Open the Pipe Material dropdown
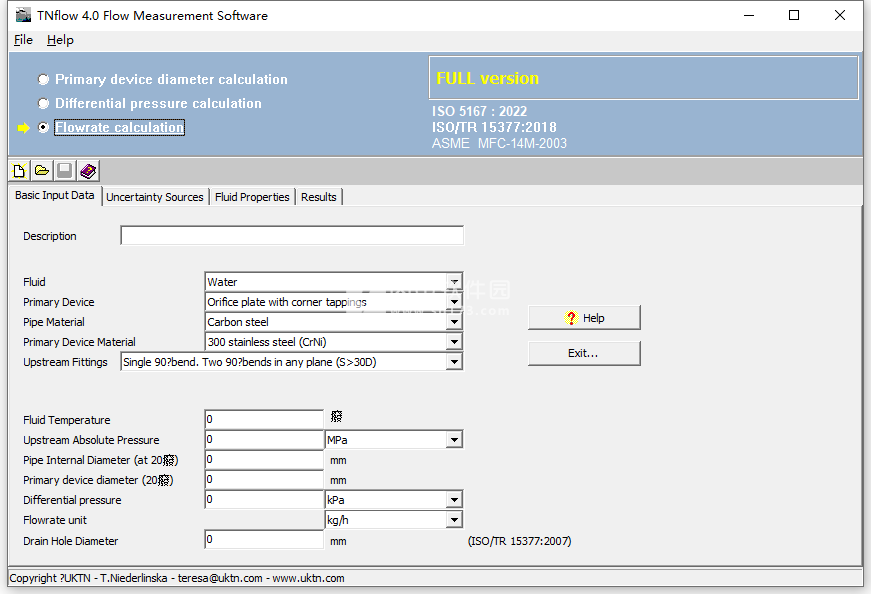This screenshot has height=594, width=871. click(x=454, y=322)
